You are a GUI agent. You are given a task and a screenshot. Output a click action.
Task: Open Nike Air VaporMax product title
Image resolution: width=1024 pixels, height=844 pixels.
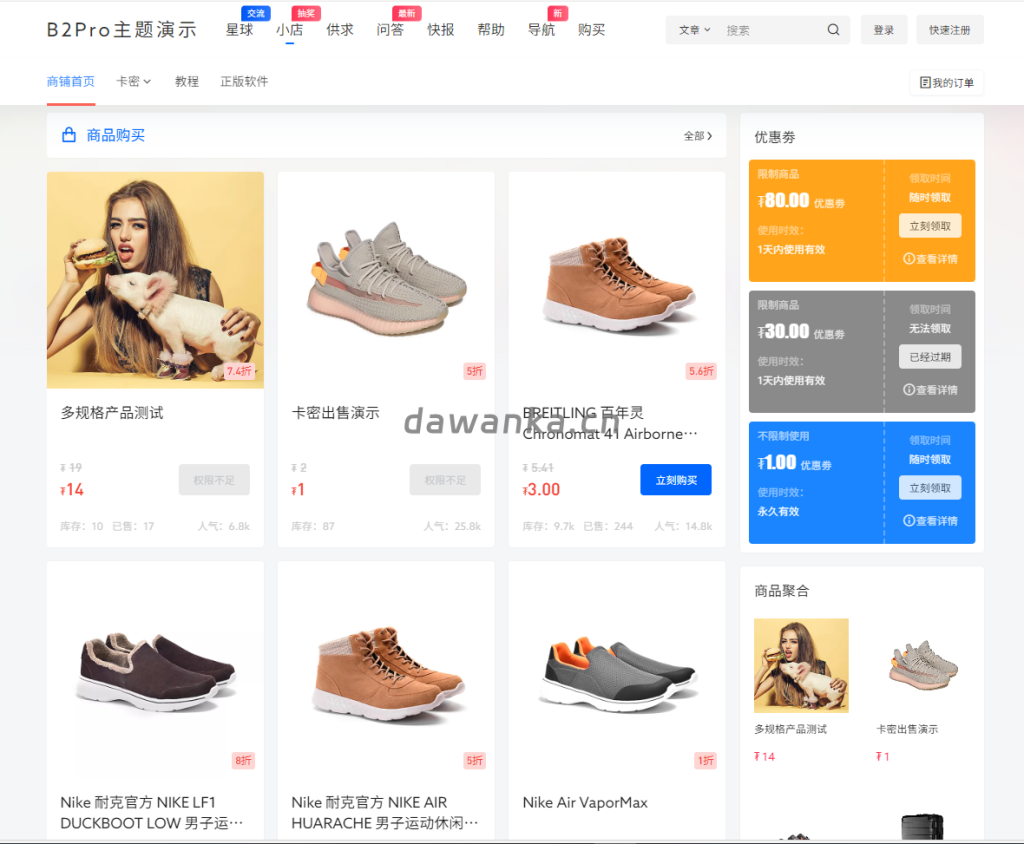[585, 803]
